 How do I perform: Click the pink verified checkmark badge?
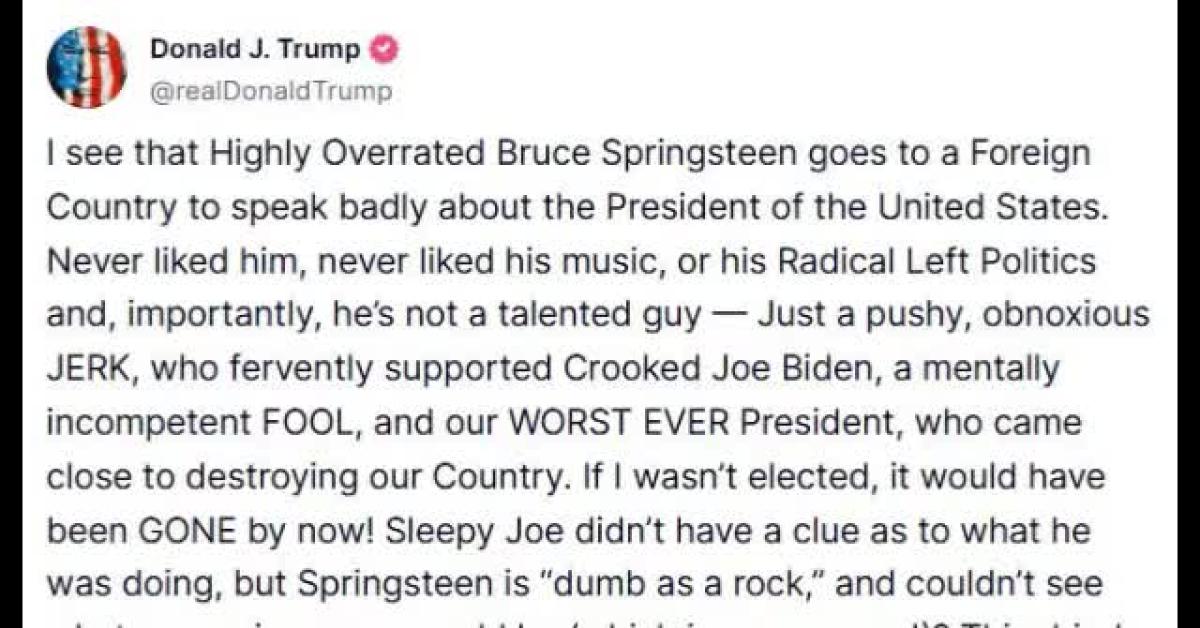pos(384,49)
